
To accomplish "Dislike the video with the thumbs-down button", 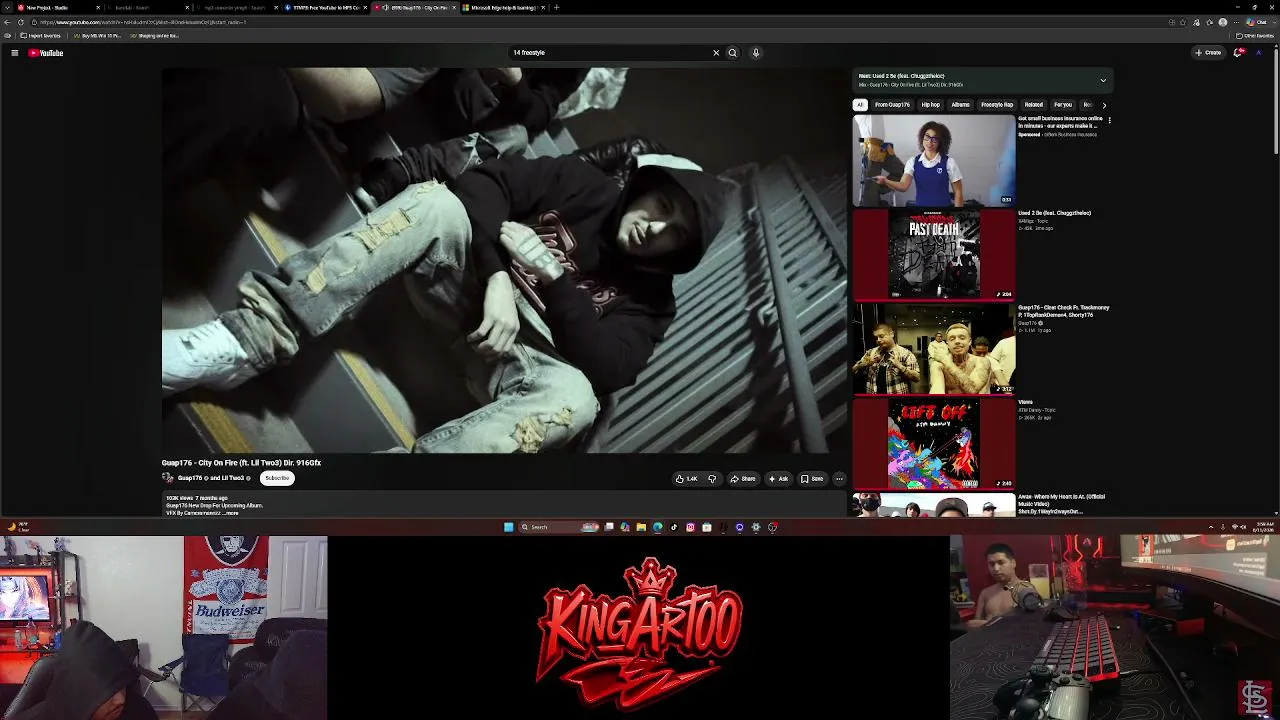I will point(712,479).
